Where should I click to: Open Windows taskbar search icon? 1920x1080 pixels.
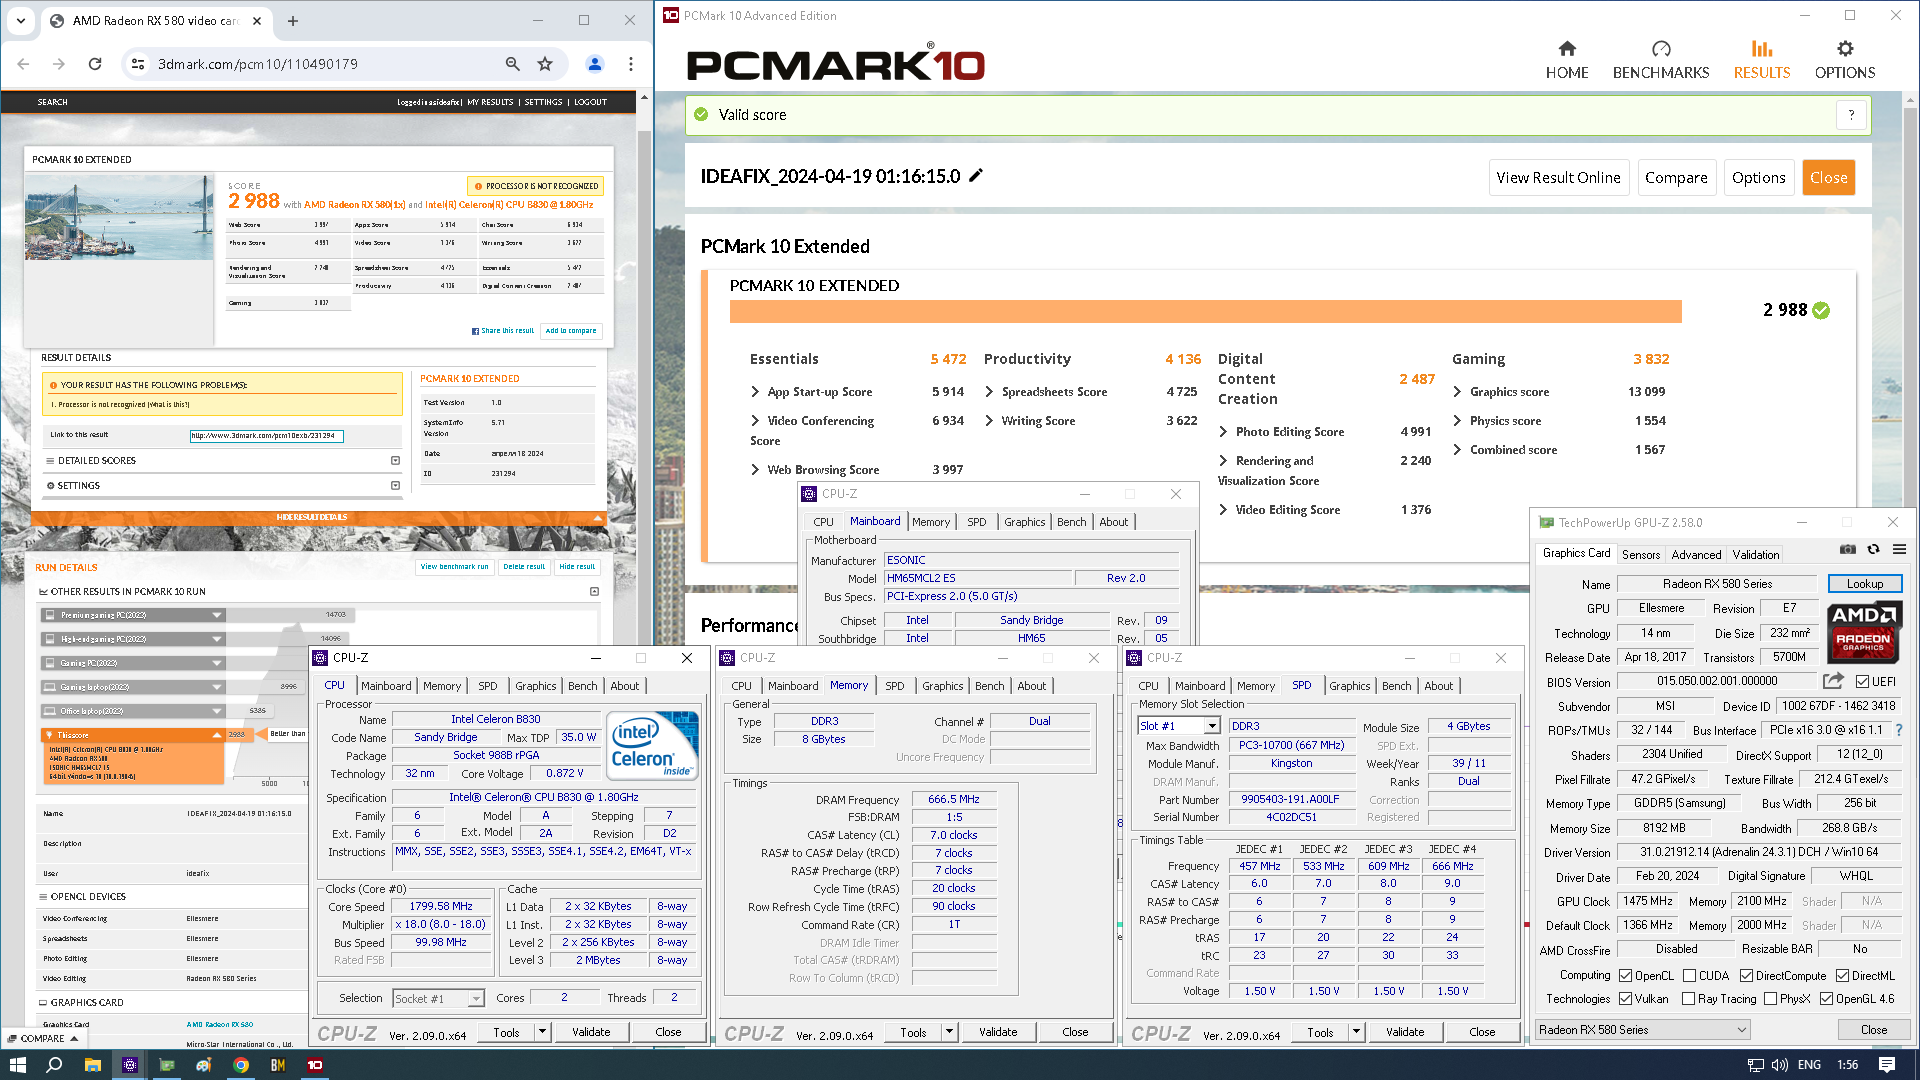pos(54,1065)
